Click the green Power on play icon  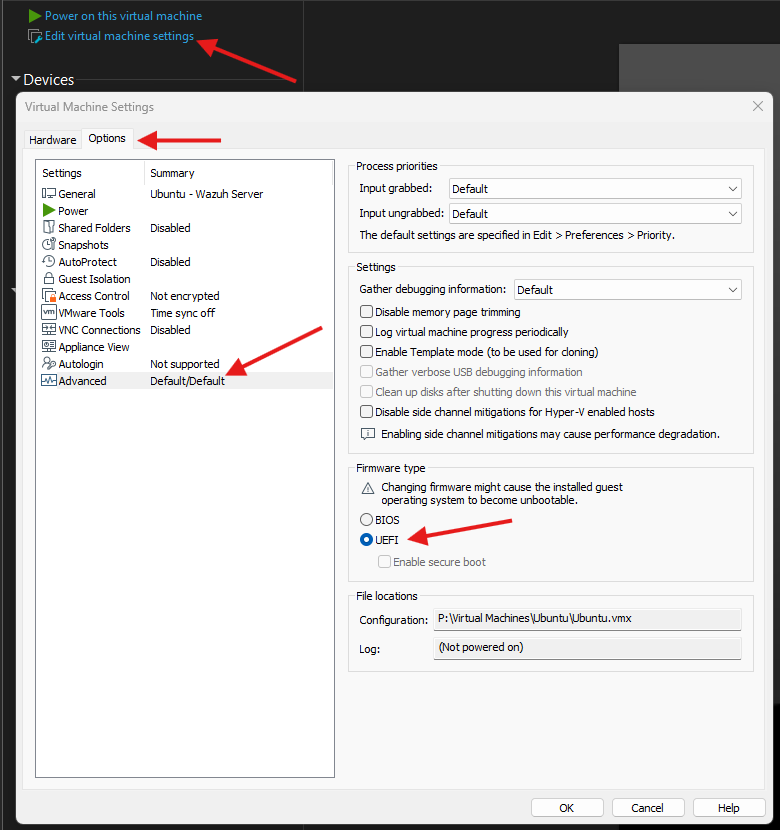pos(34,16)
